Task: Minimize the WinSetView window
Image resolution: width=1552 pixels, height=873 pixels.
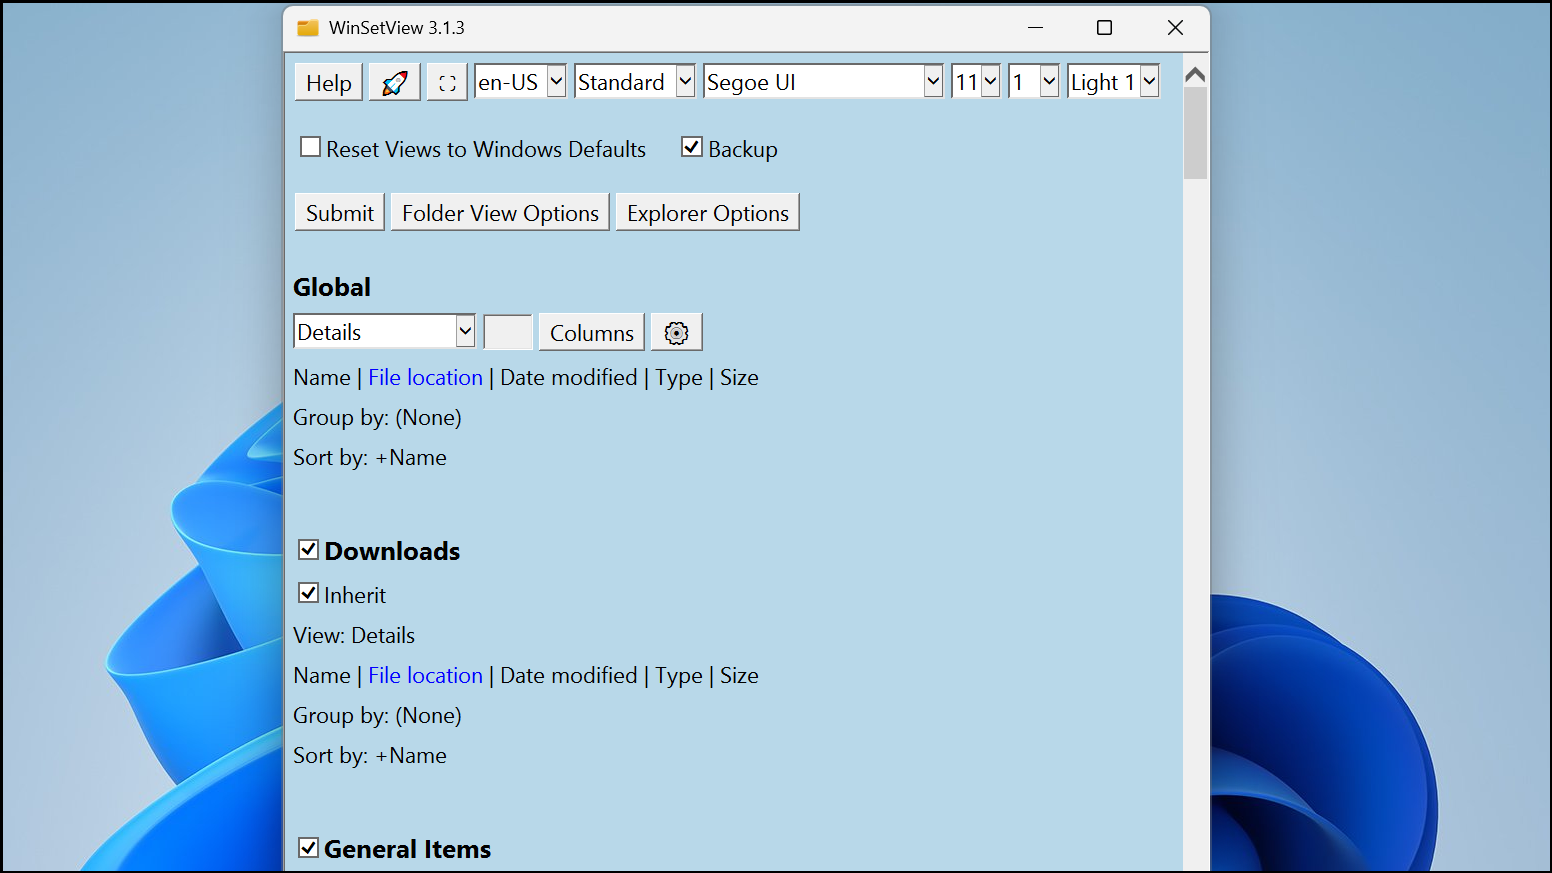Action: [1036, 28]
